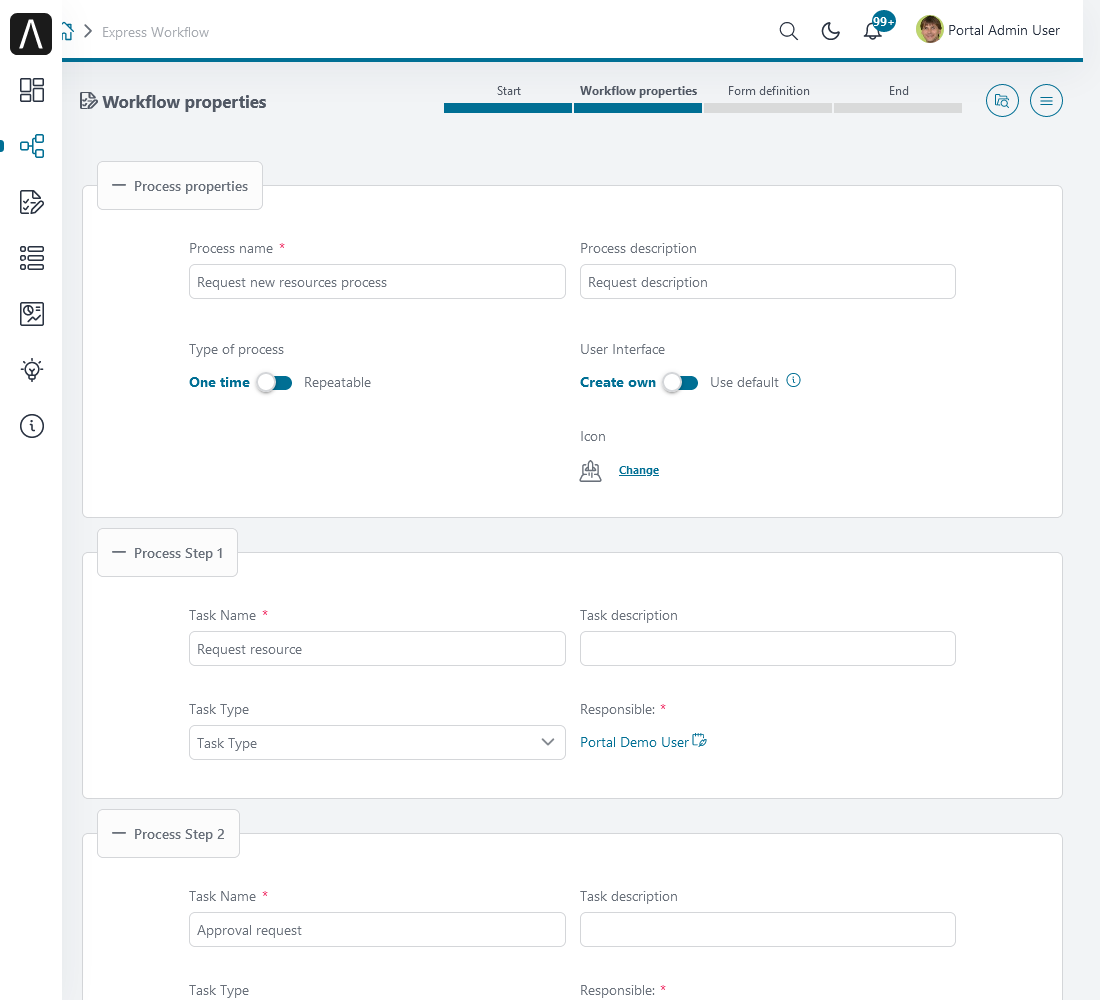Click the 'Create own' label text
Image resolution: width=1100 pixels, height=1000 pixels.
click(x=618, y=382)
